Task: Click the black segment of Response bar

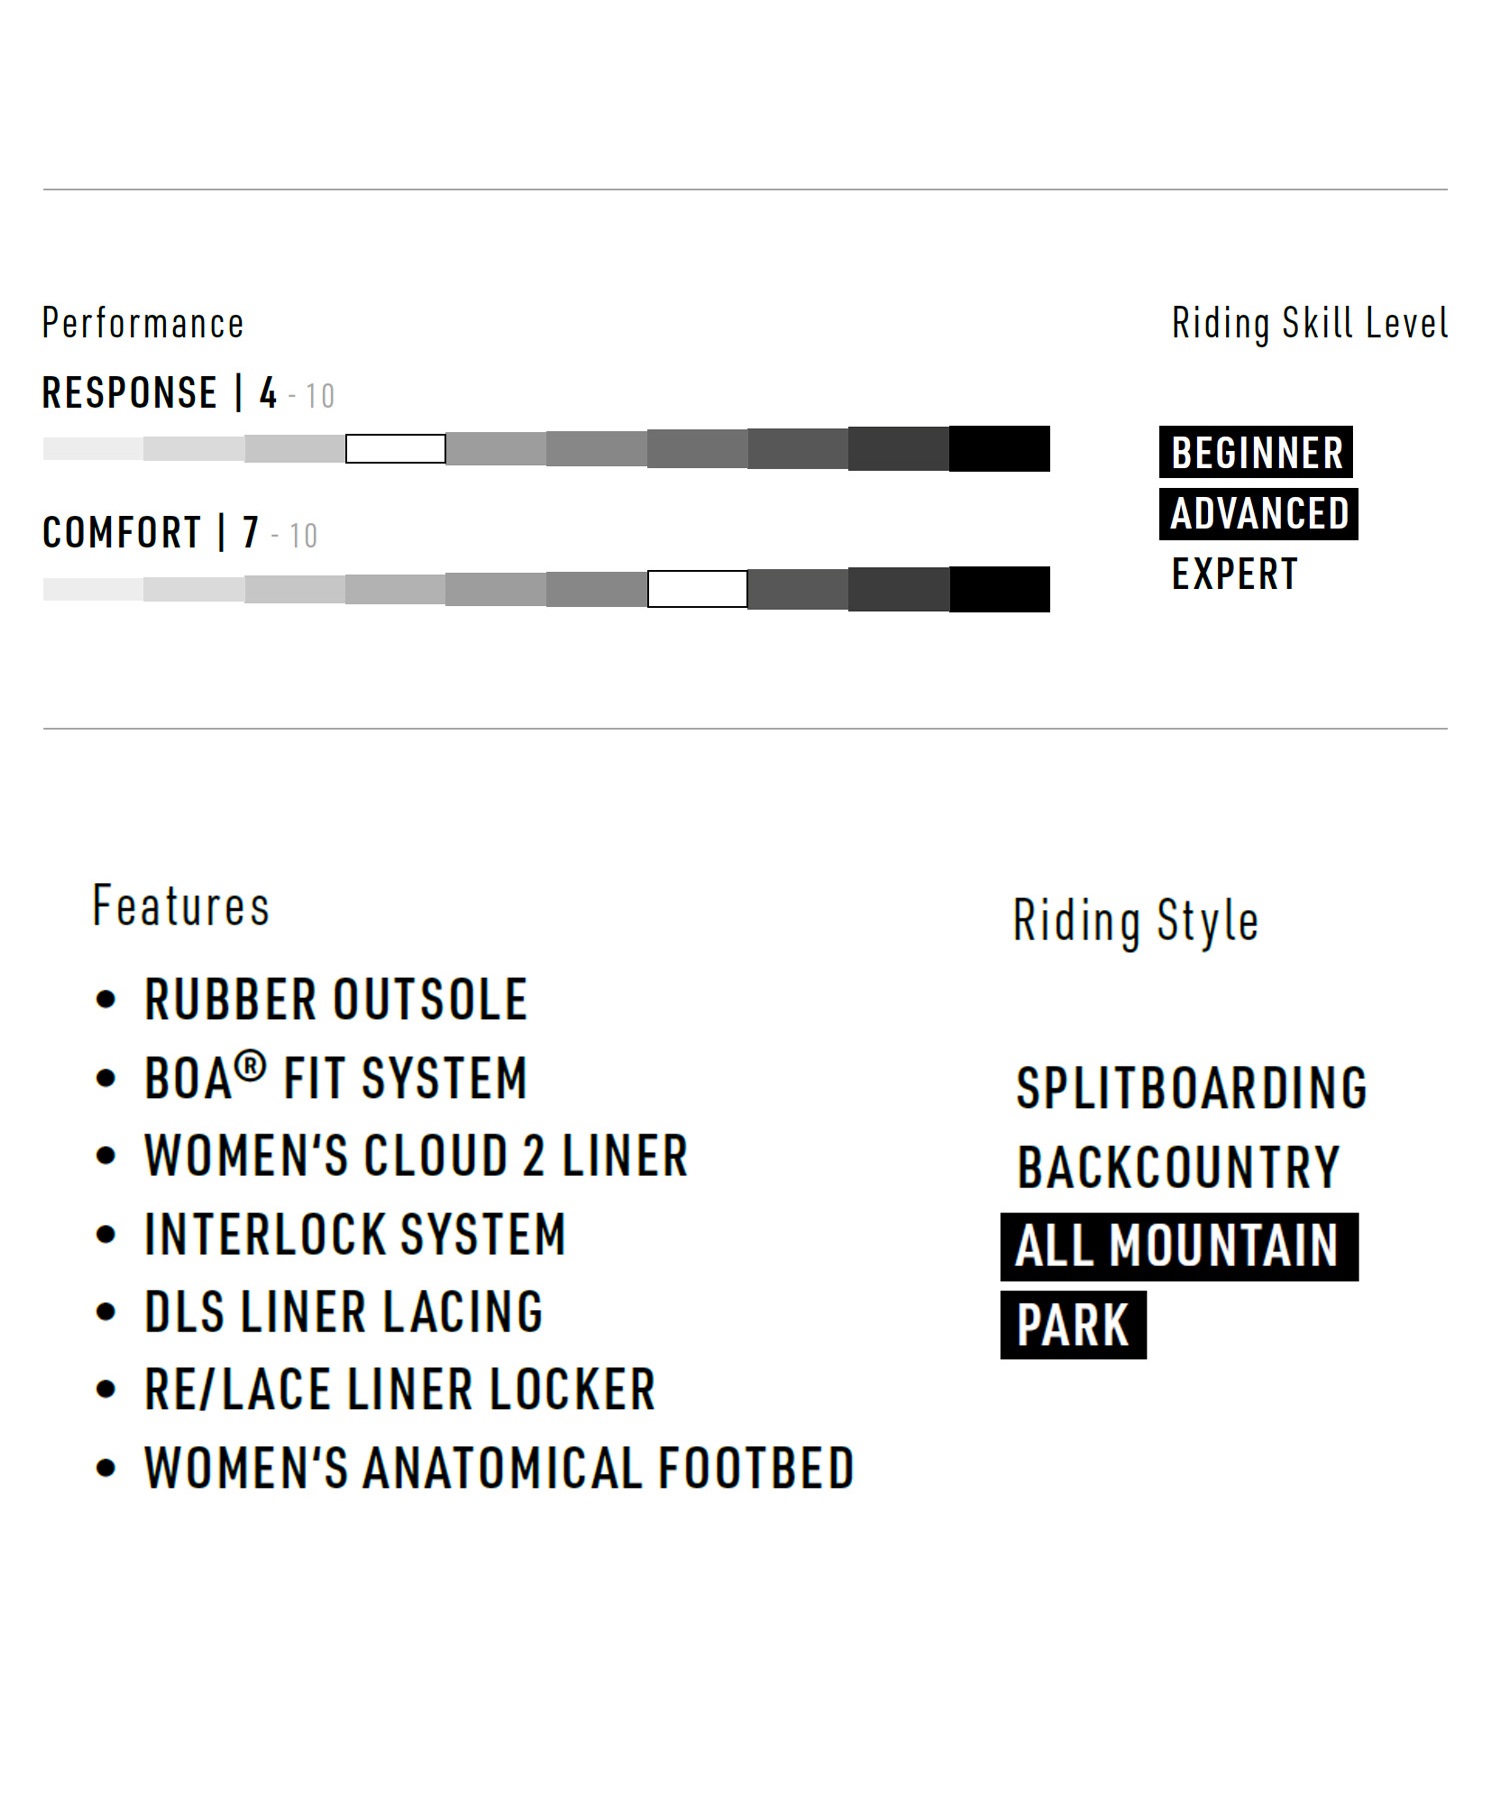Action: coord(999,449)
